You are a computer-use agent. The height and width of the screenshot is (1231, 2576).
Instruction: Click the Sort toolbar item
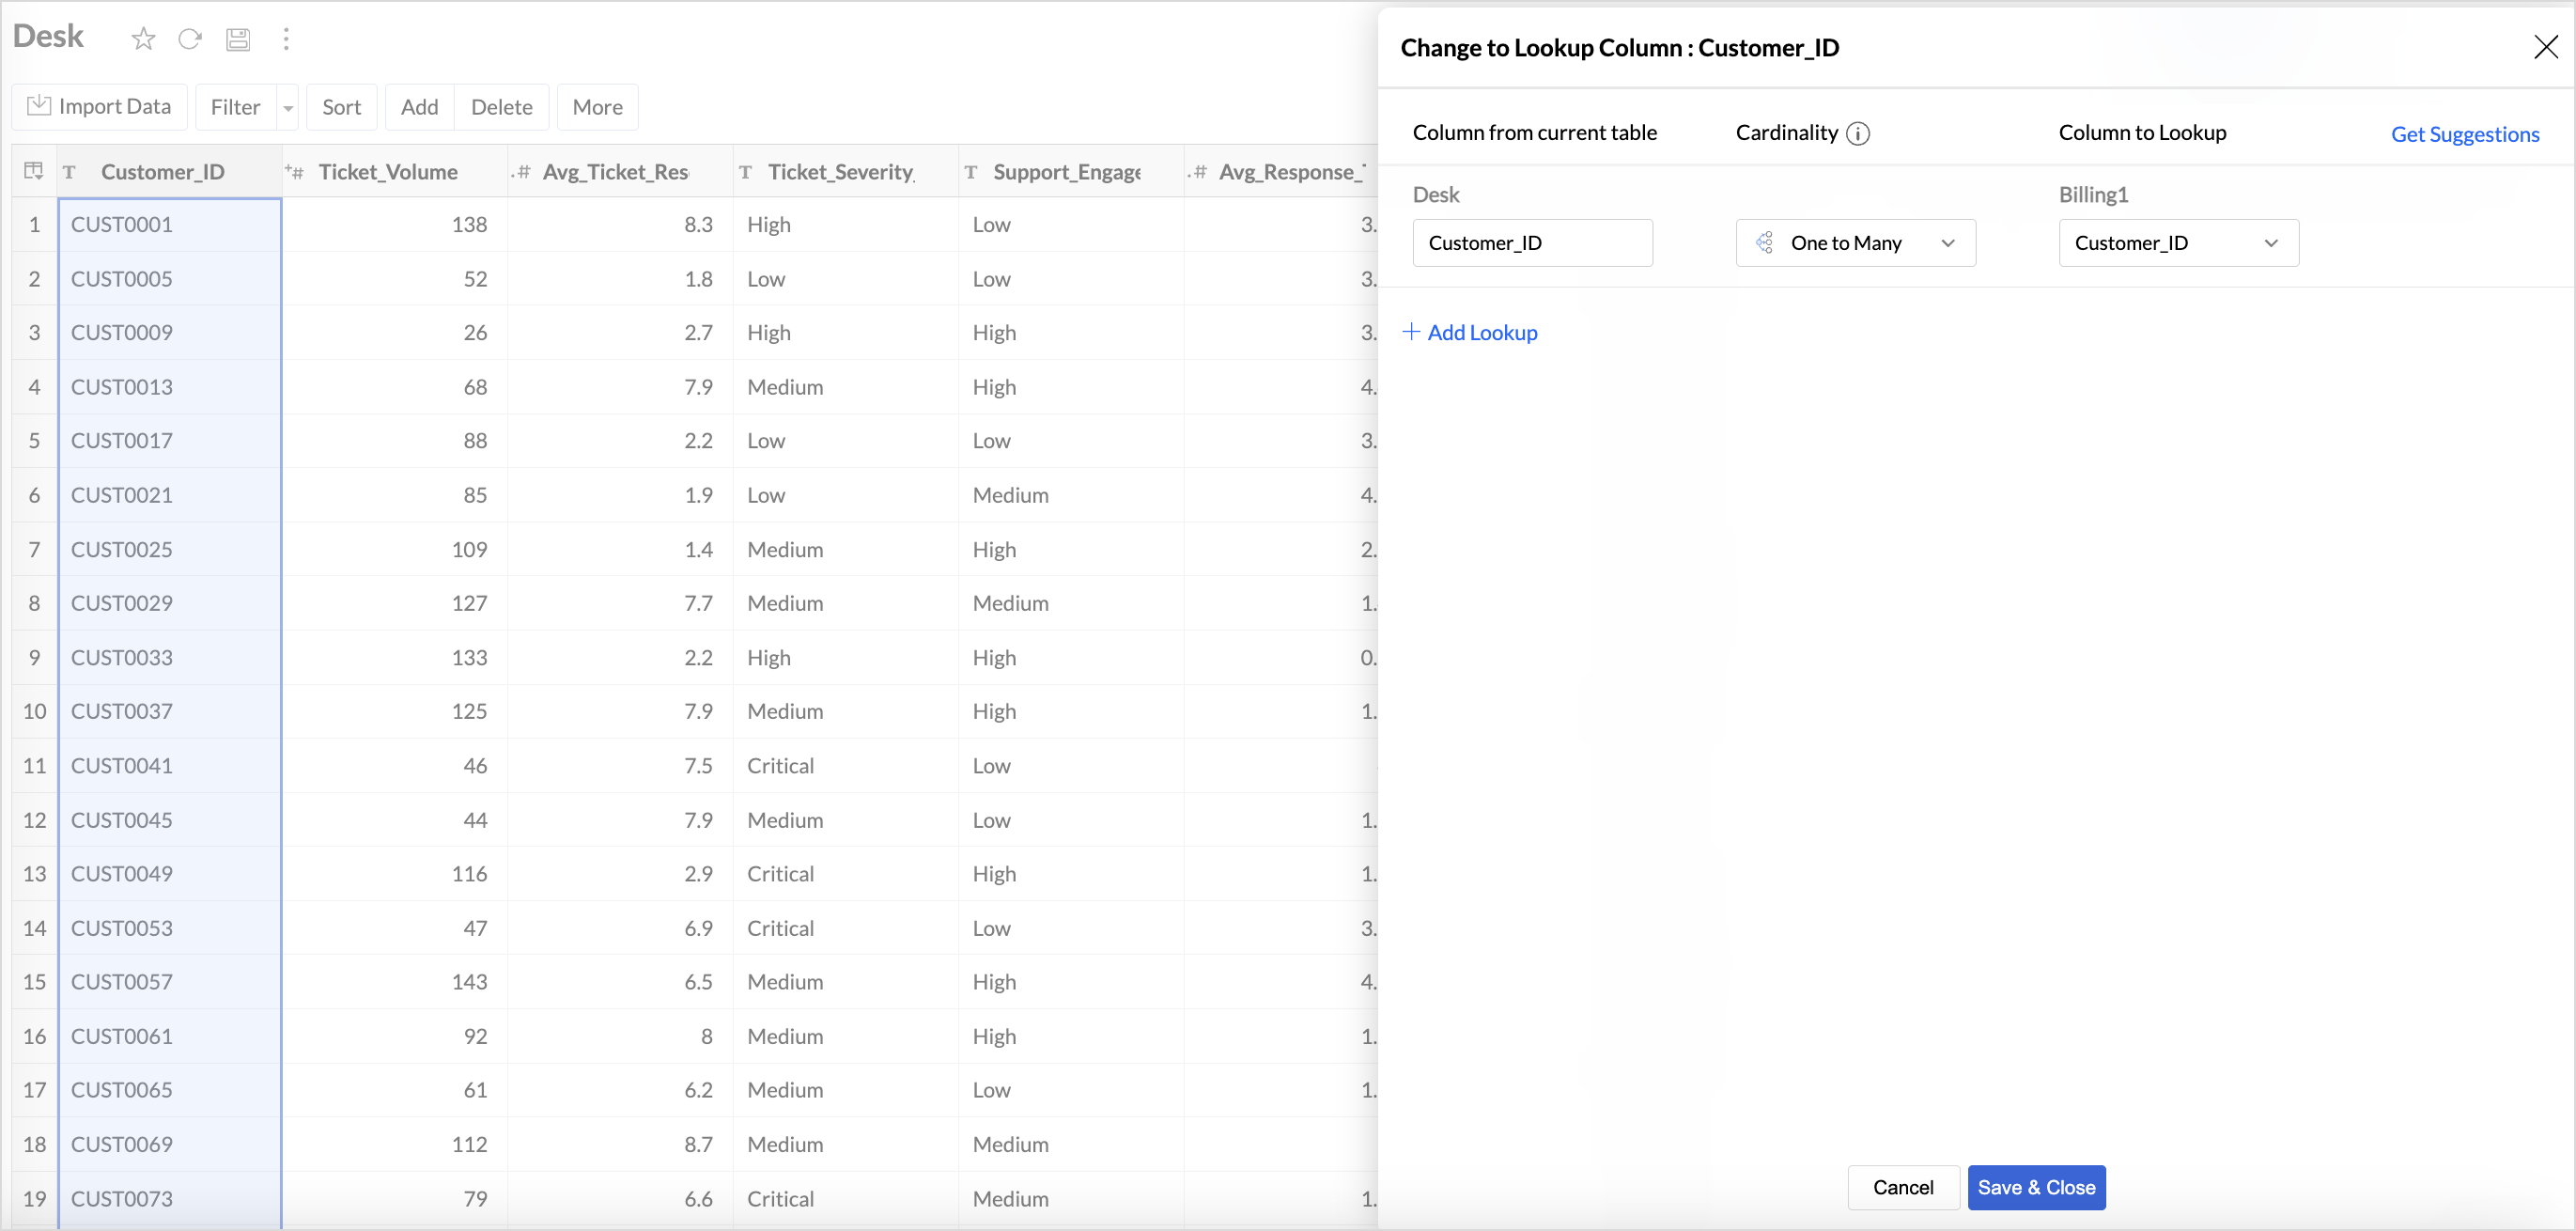point(341,107)
